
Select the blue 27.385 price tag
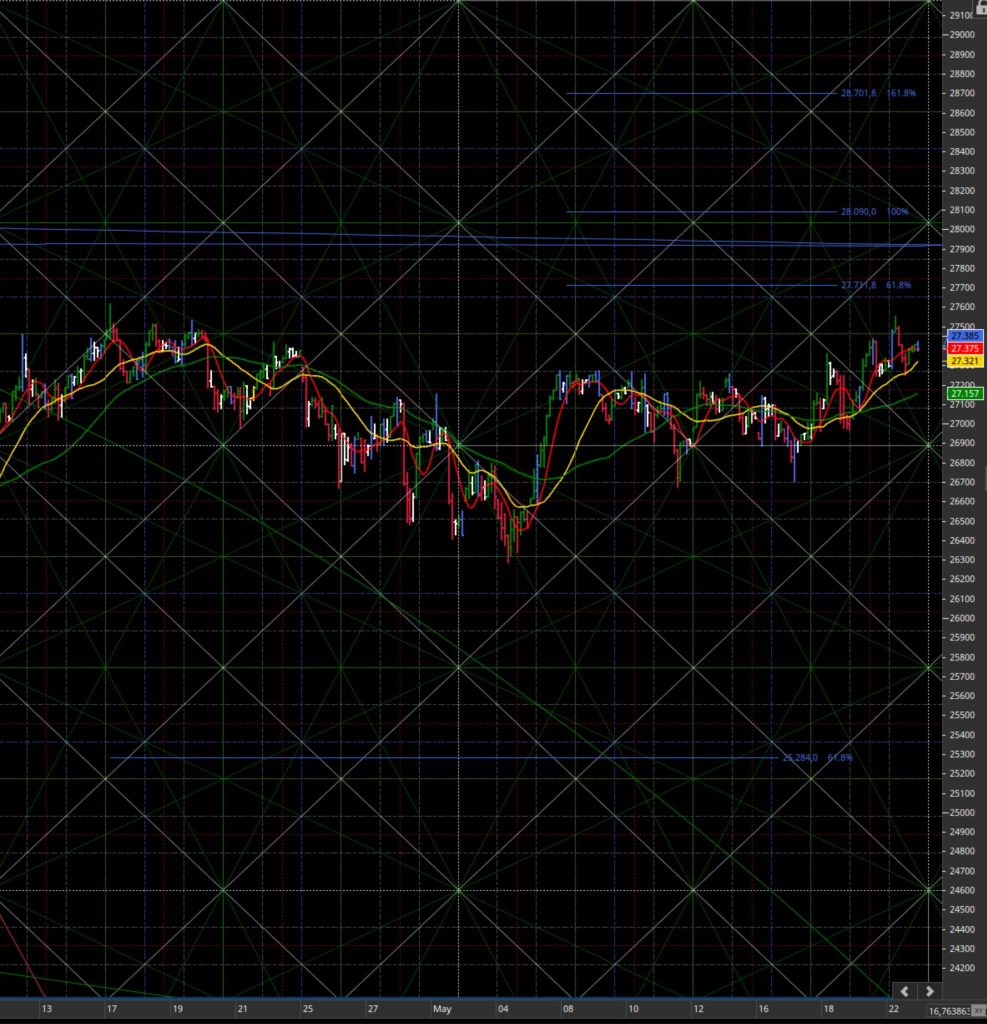coord(965,336)
